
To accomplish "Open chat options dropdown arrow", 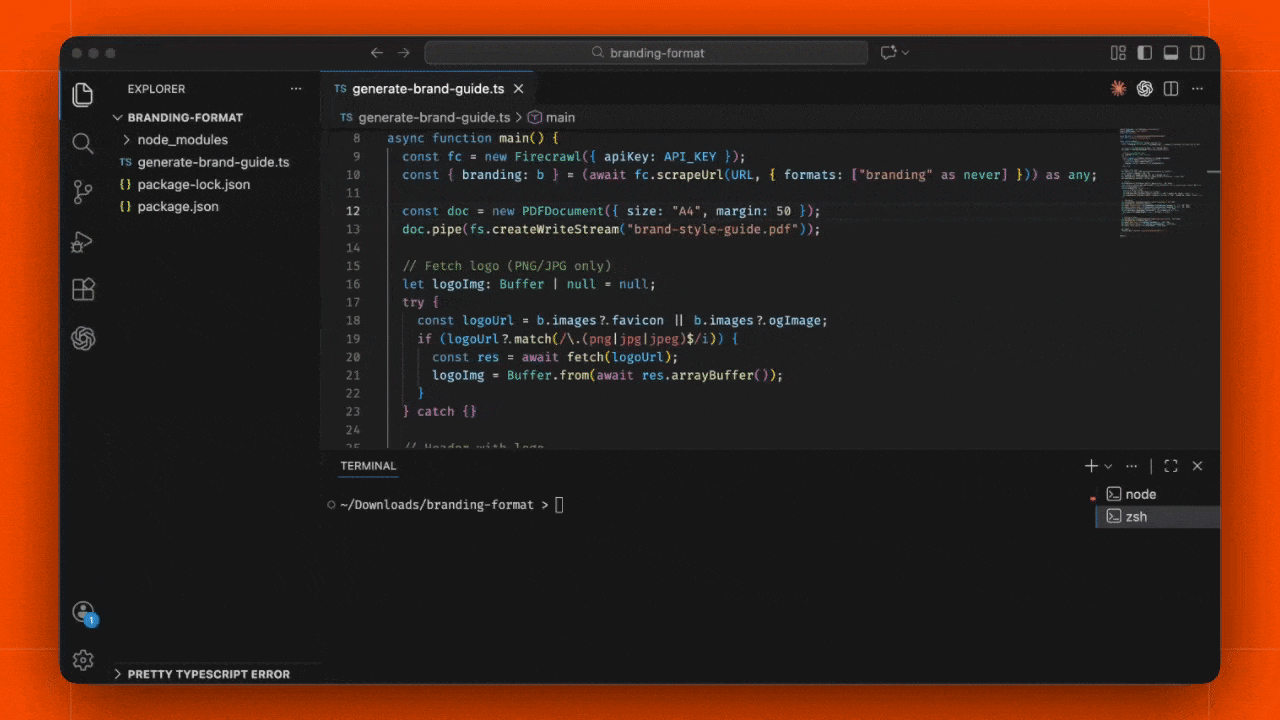I will tap(906, 53).
